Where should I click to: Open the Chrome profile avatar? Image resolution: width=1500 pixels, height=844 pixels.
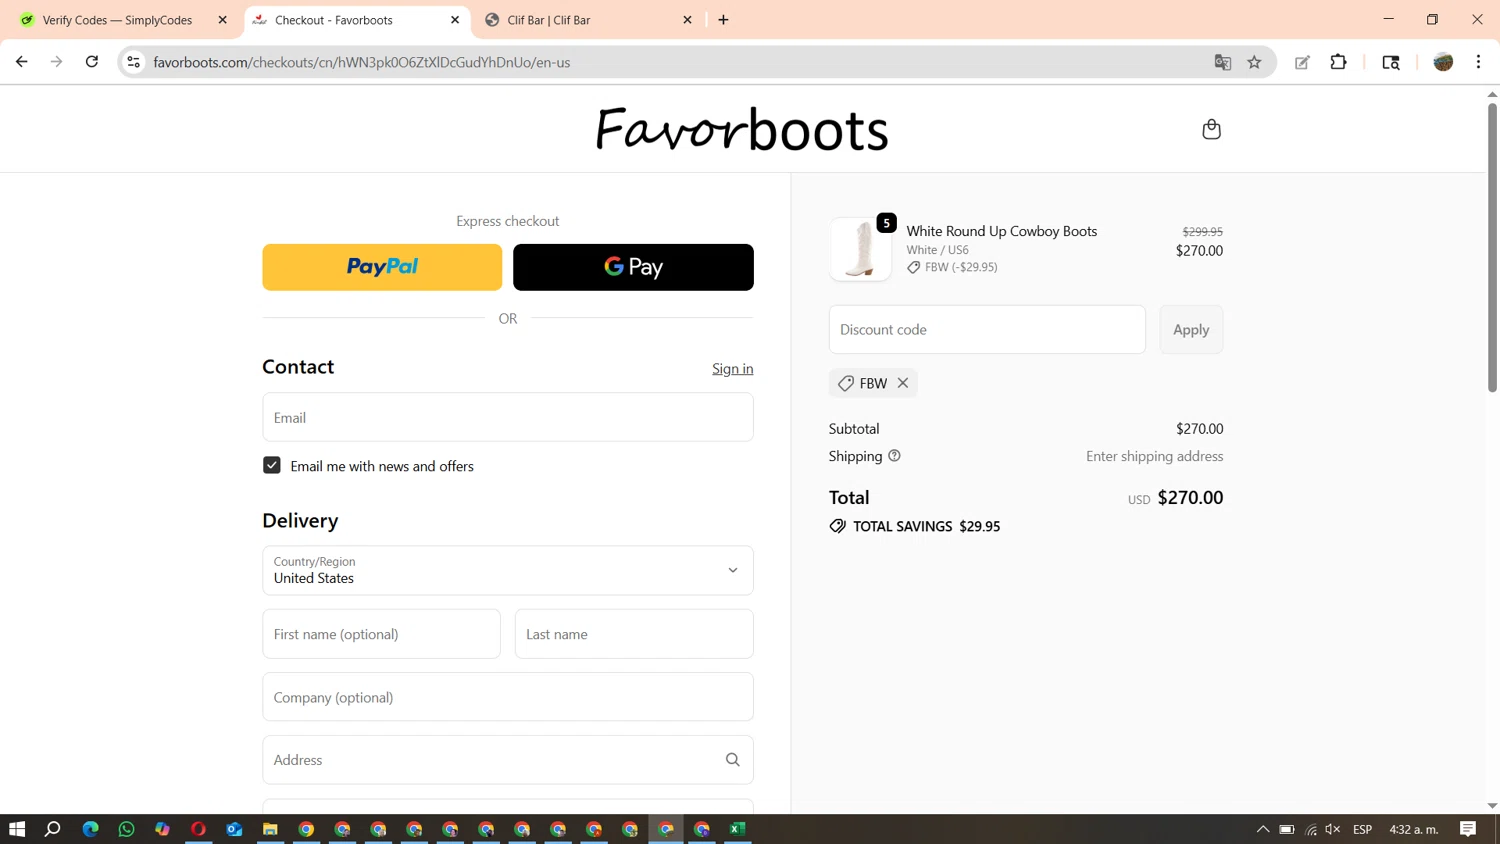click(x=1443, y=62)
